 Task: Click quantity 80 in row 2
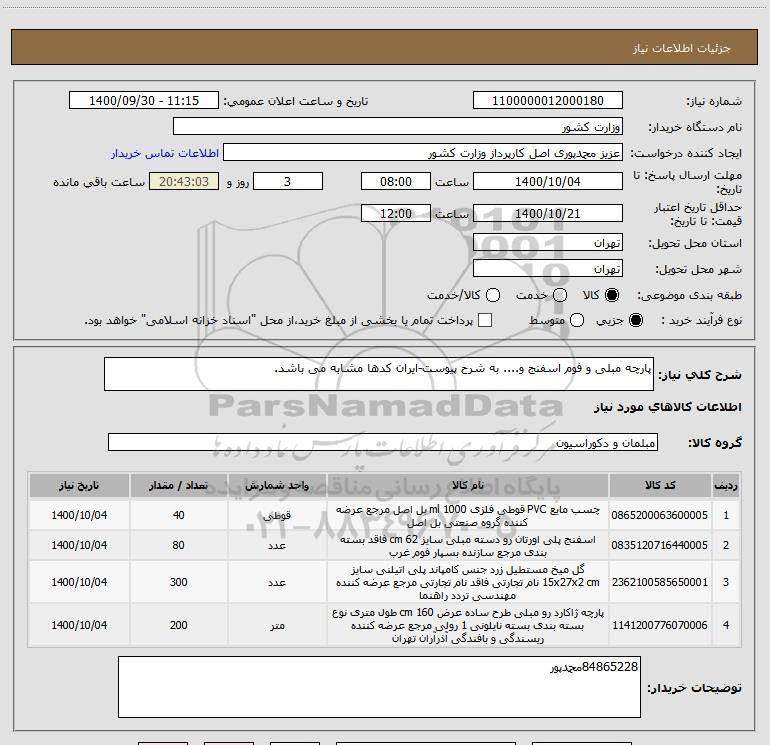pyautogui.click(x=178, y=545)
